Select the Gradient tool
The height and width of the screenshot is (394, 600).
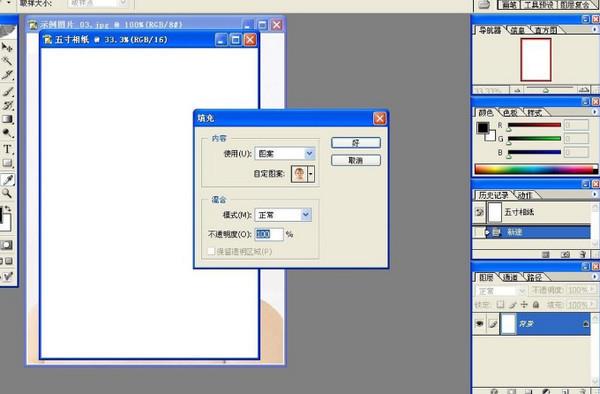click(x=7, y=119)
